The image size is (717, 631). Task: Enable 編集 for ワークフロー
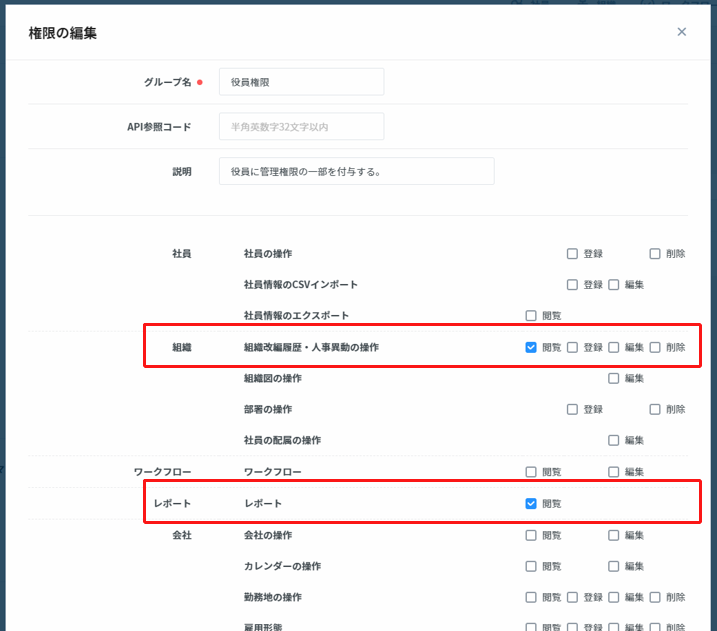[x=614, y=472]
